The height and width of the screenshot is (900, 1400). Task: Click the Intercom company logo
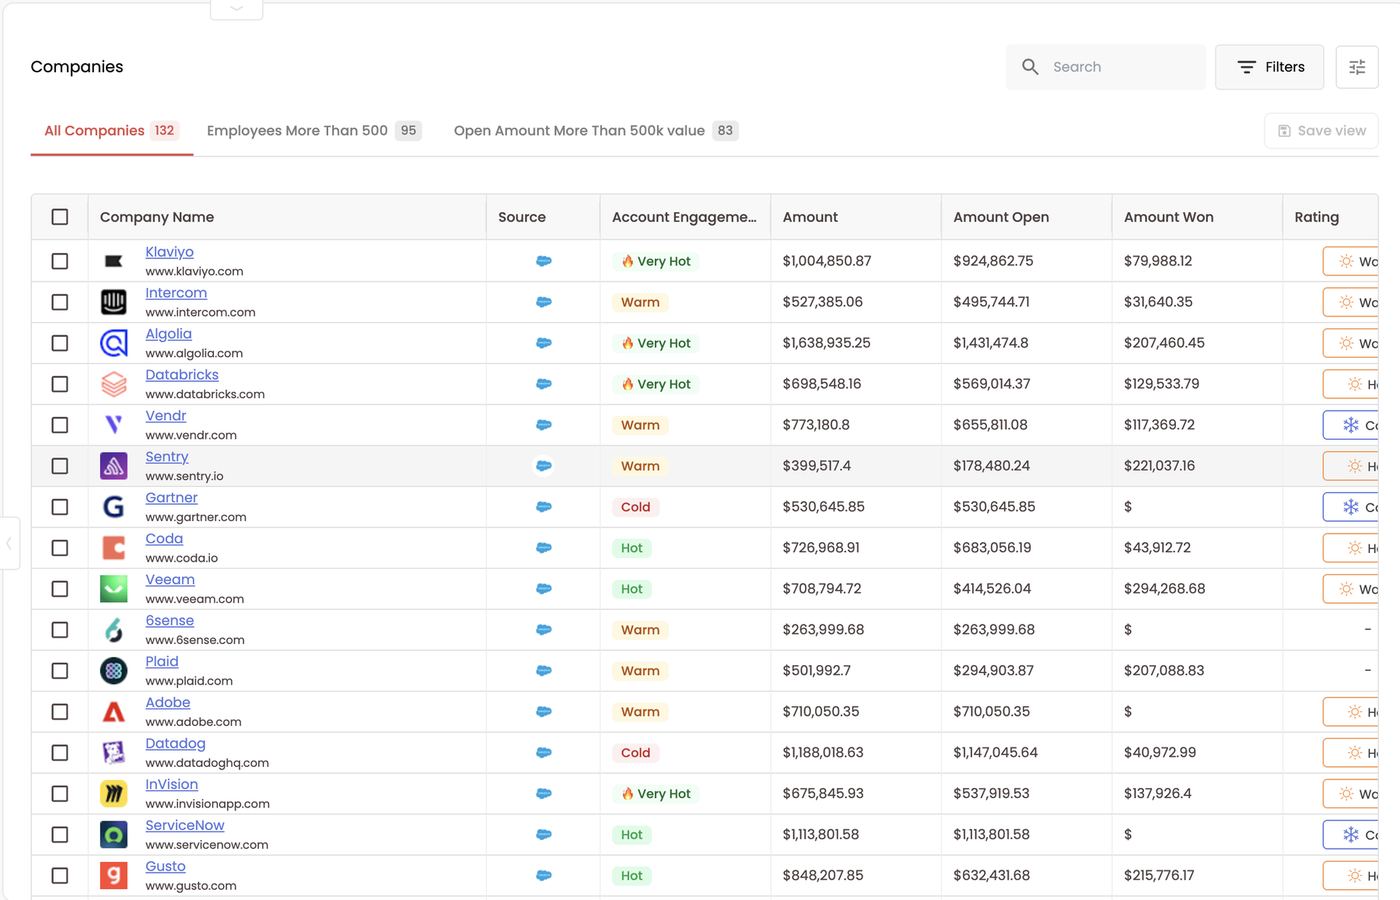click(114, 302)
